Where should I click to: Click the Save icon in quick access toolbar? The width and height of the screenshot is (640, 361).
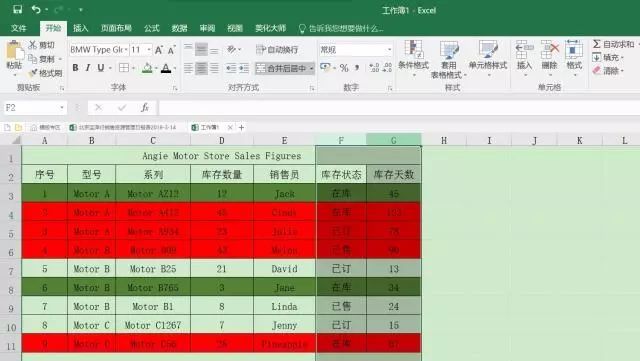coord(18,9)
